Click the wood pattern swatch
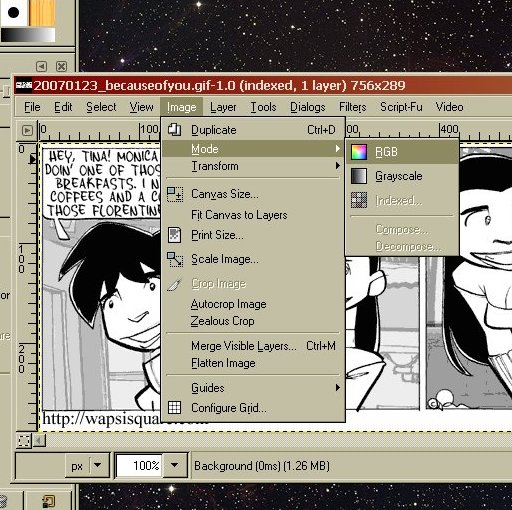This screenshot has width=512, height=510. pos(42,13)
